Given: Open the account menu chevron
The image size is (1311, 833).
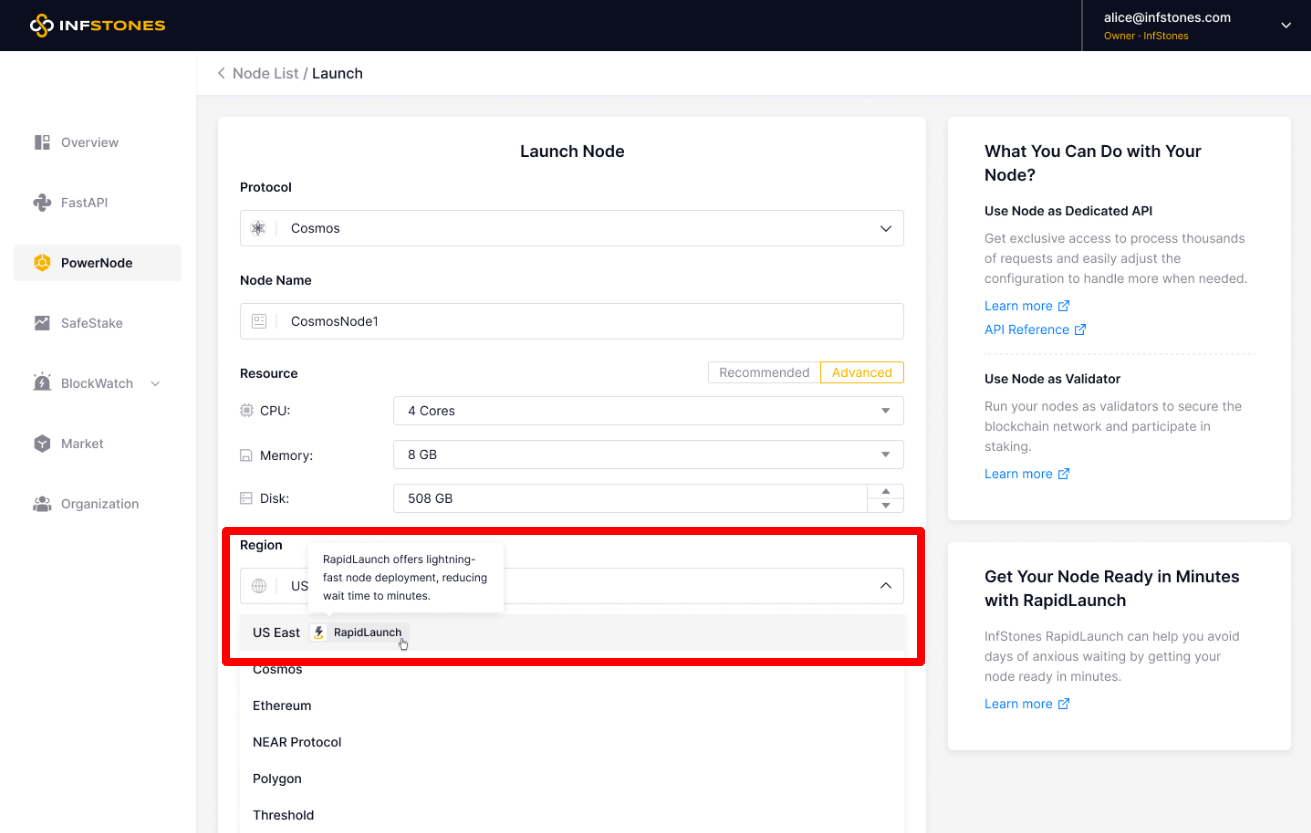Looking at the screenshot, I should point(1286,26).
